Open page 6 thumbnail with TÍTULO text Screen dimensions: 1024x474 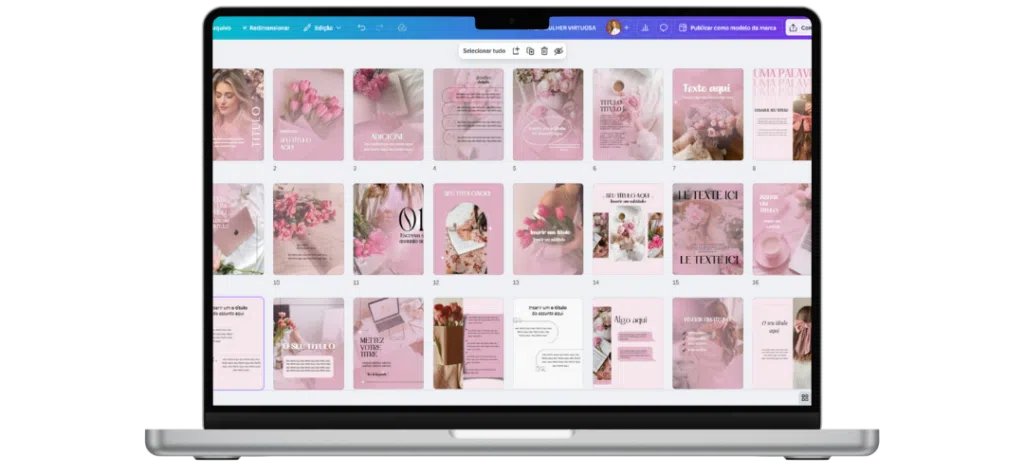click(x=628, y=114)
